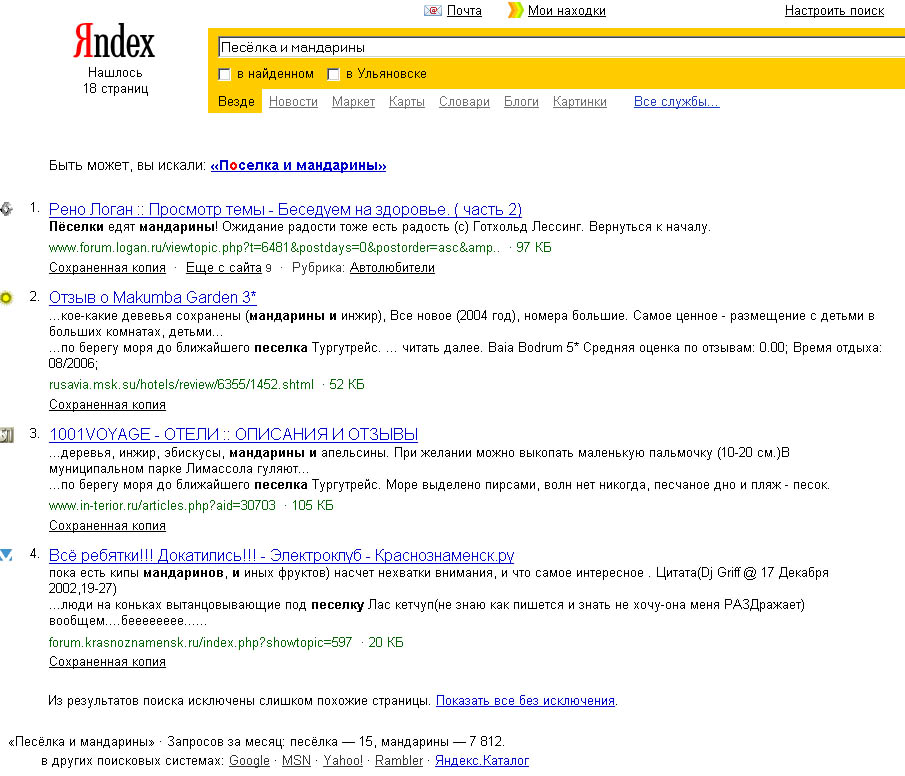Click the rusavia.msk.su result URL

pyautogui.click(x=181, y=385)
